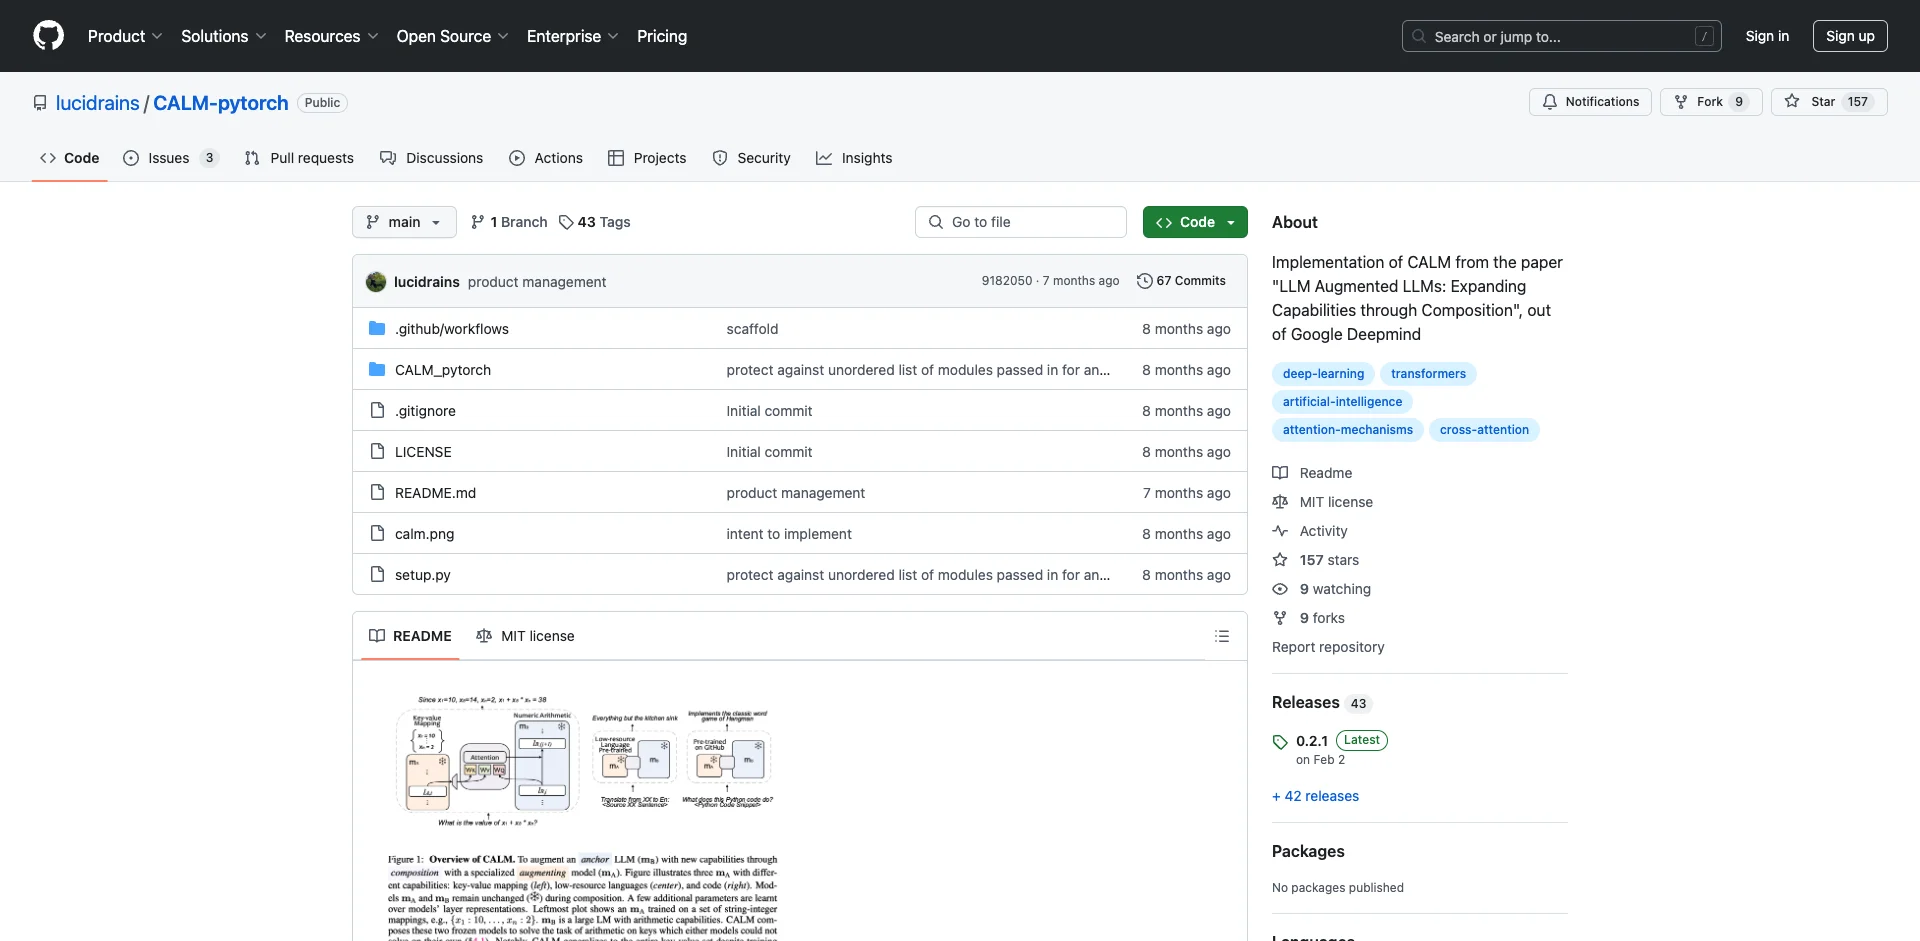Switch to the Code tab
The width and height of the screenshot is (1920, 941).
tap(70, 158)
